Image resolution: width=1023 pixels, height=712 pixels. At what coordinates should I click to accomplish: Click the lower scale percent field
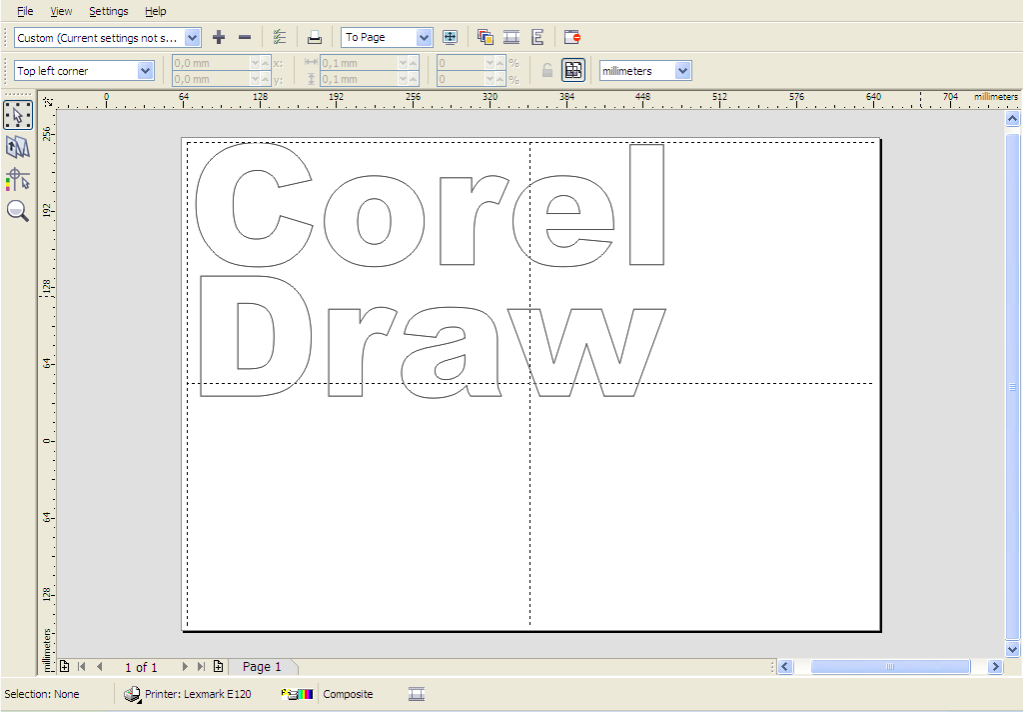[461, 78]
